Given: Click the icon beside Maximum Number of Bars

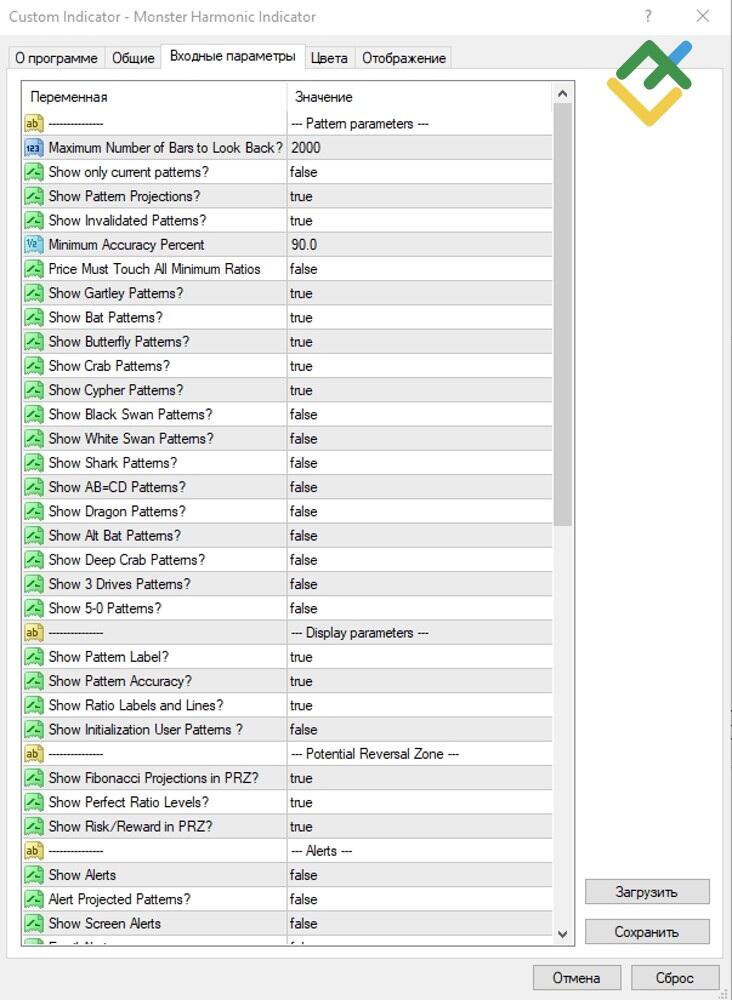Looking at the screenshot, I should [33, 148].
